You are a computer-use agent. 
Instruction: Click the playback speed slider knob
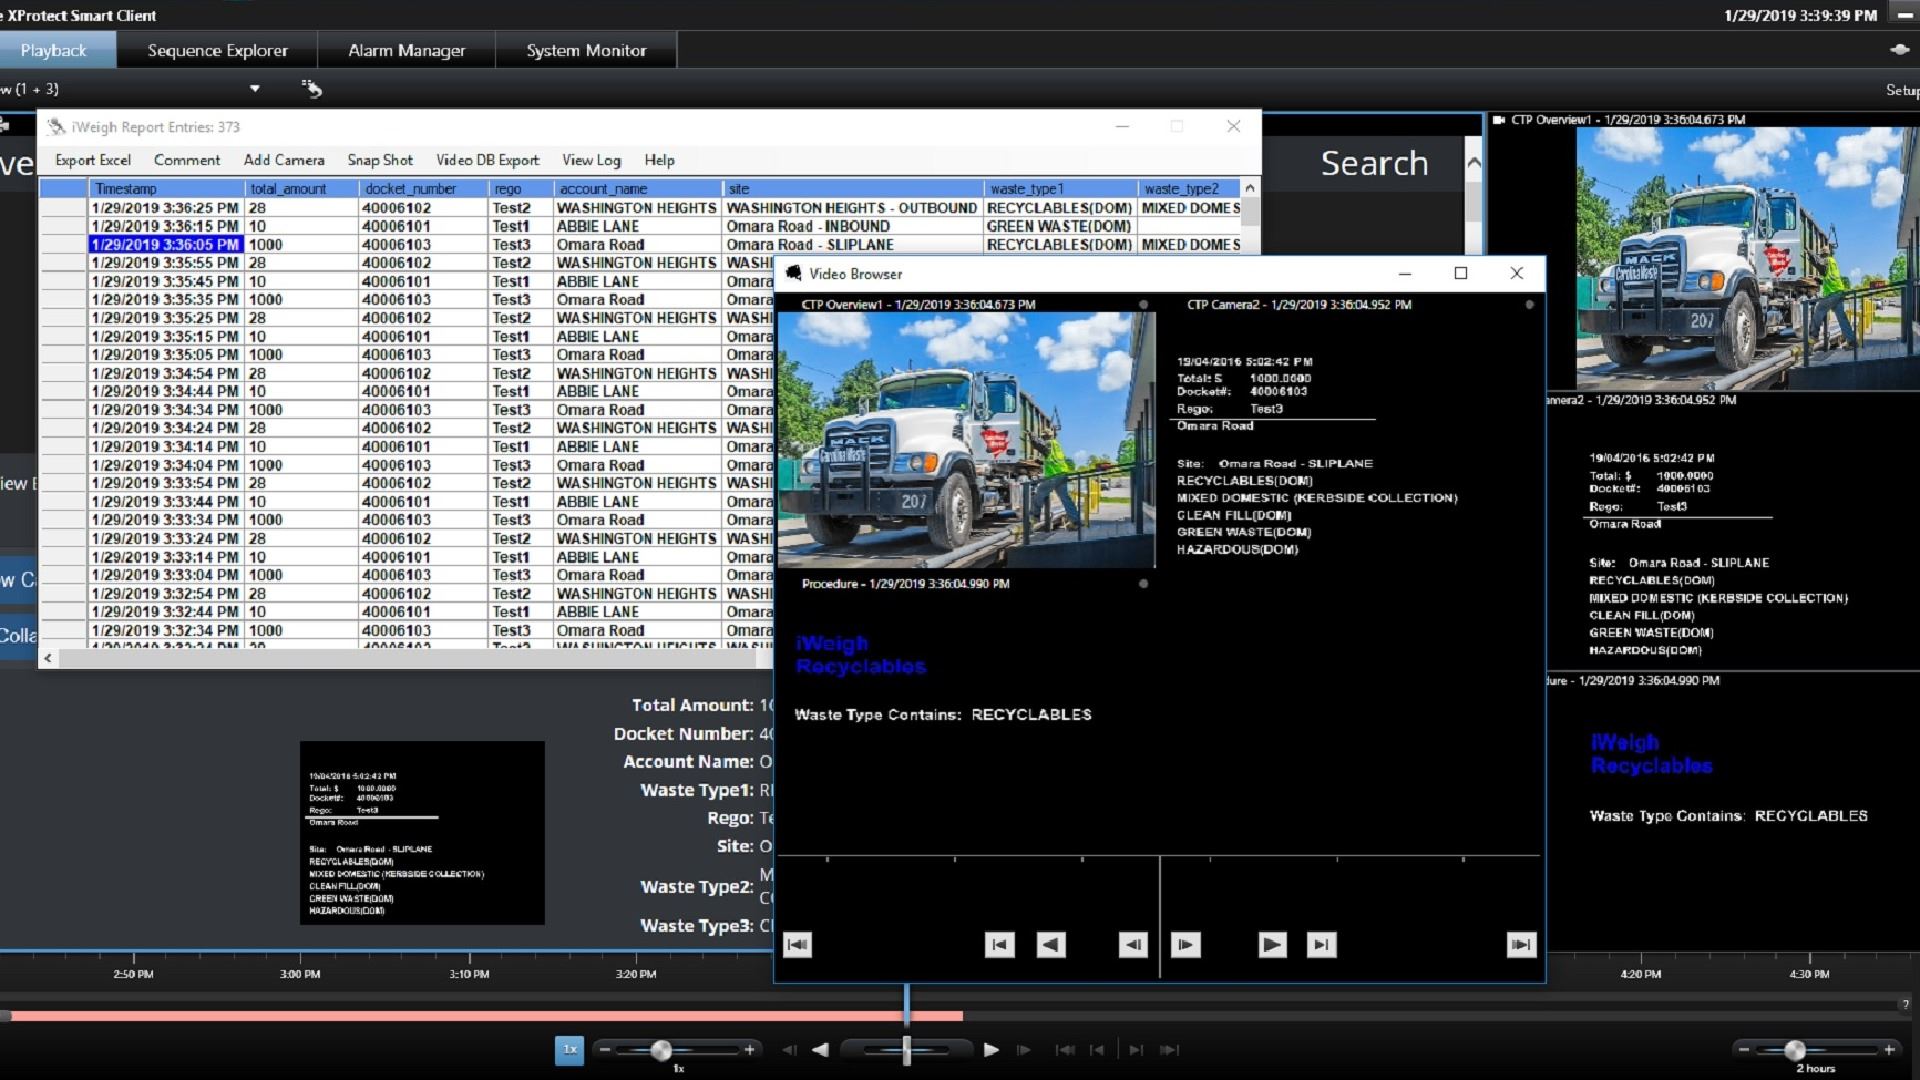click(x=661, y=1049)
